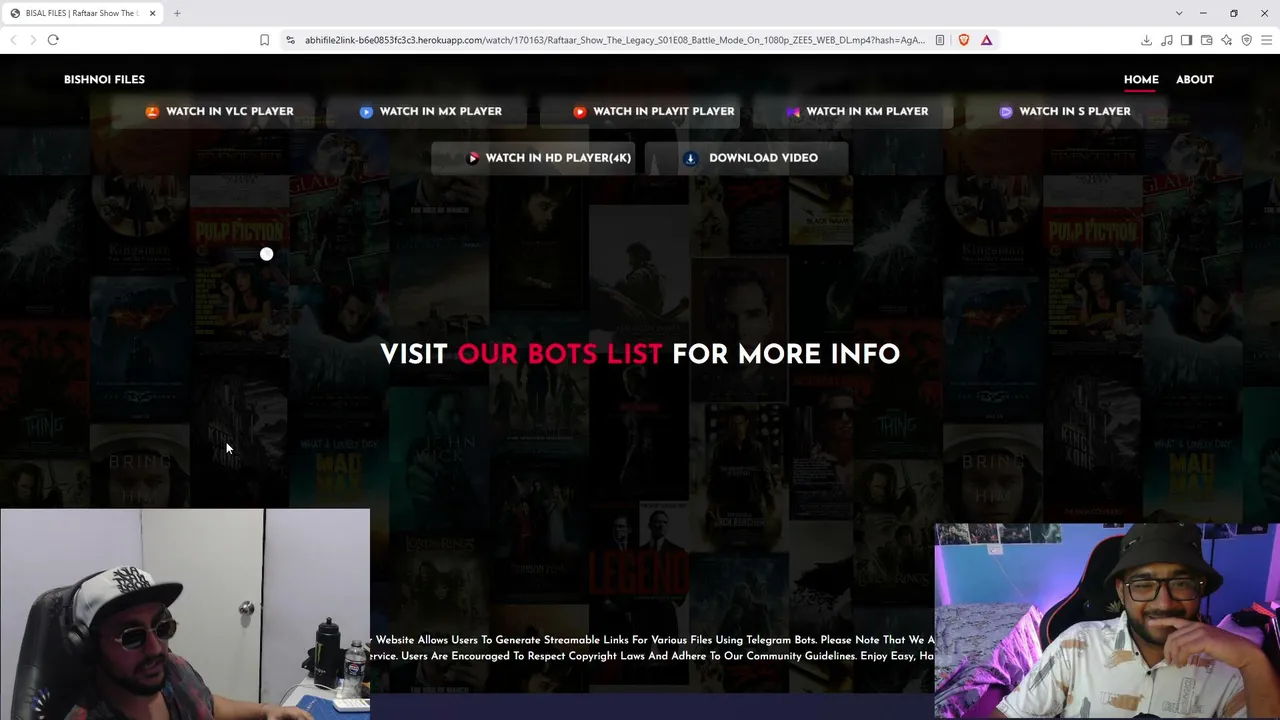This screenshot has height=720, width=1280.
Task: View site information icon beside the URL
Action: tap(290, 40)
